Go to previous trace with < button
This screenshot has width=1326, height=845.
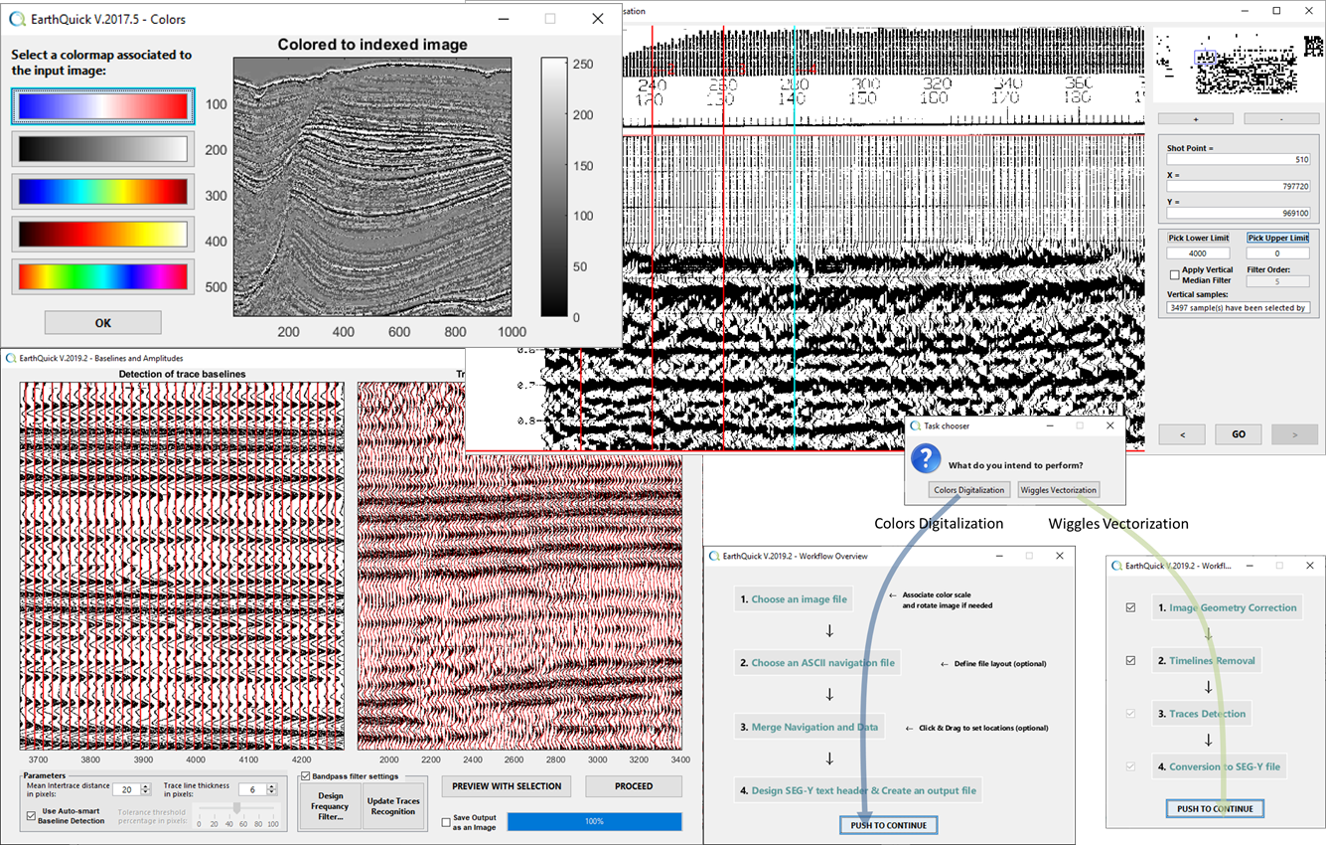[x=1183, y=435]
